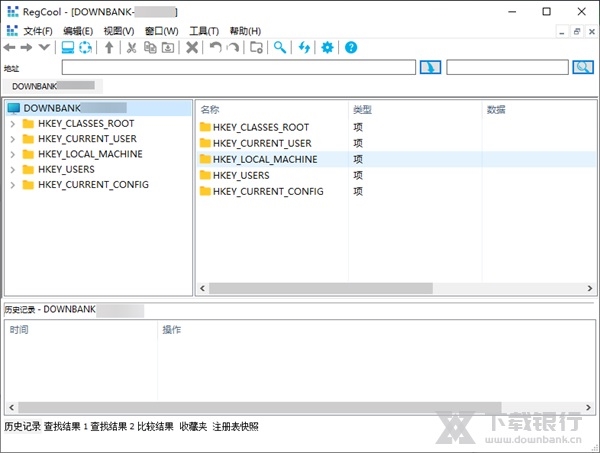Switch to 查找结果 1 tab
The width and height of the screenshot is (600, 453).
[x=65, y=426]
